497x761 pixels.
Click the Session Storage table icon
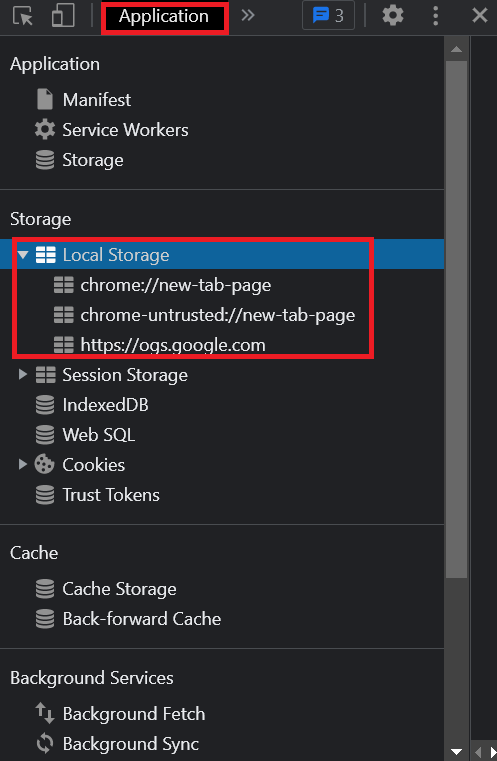(46, 375)
